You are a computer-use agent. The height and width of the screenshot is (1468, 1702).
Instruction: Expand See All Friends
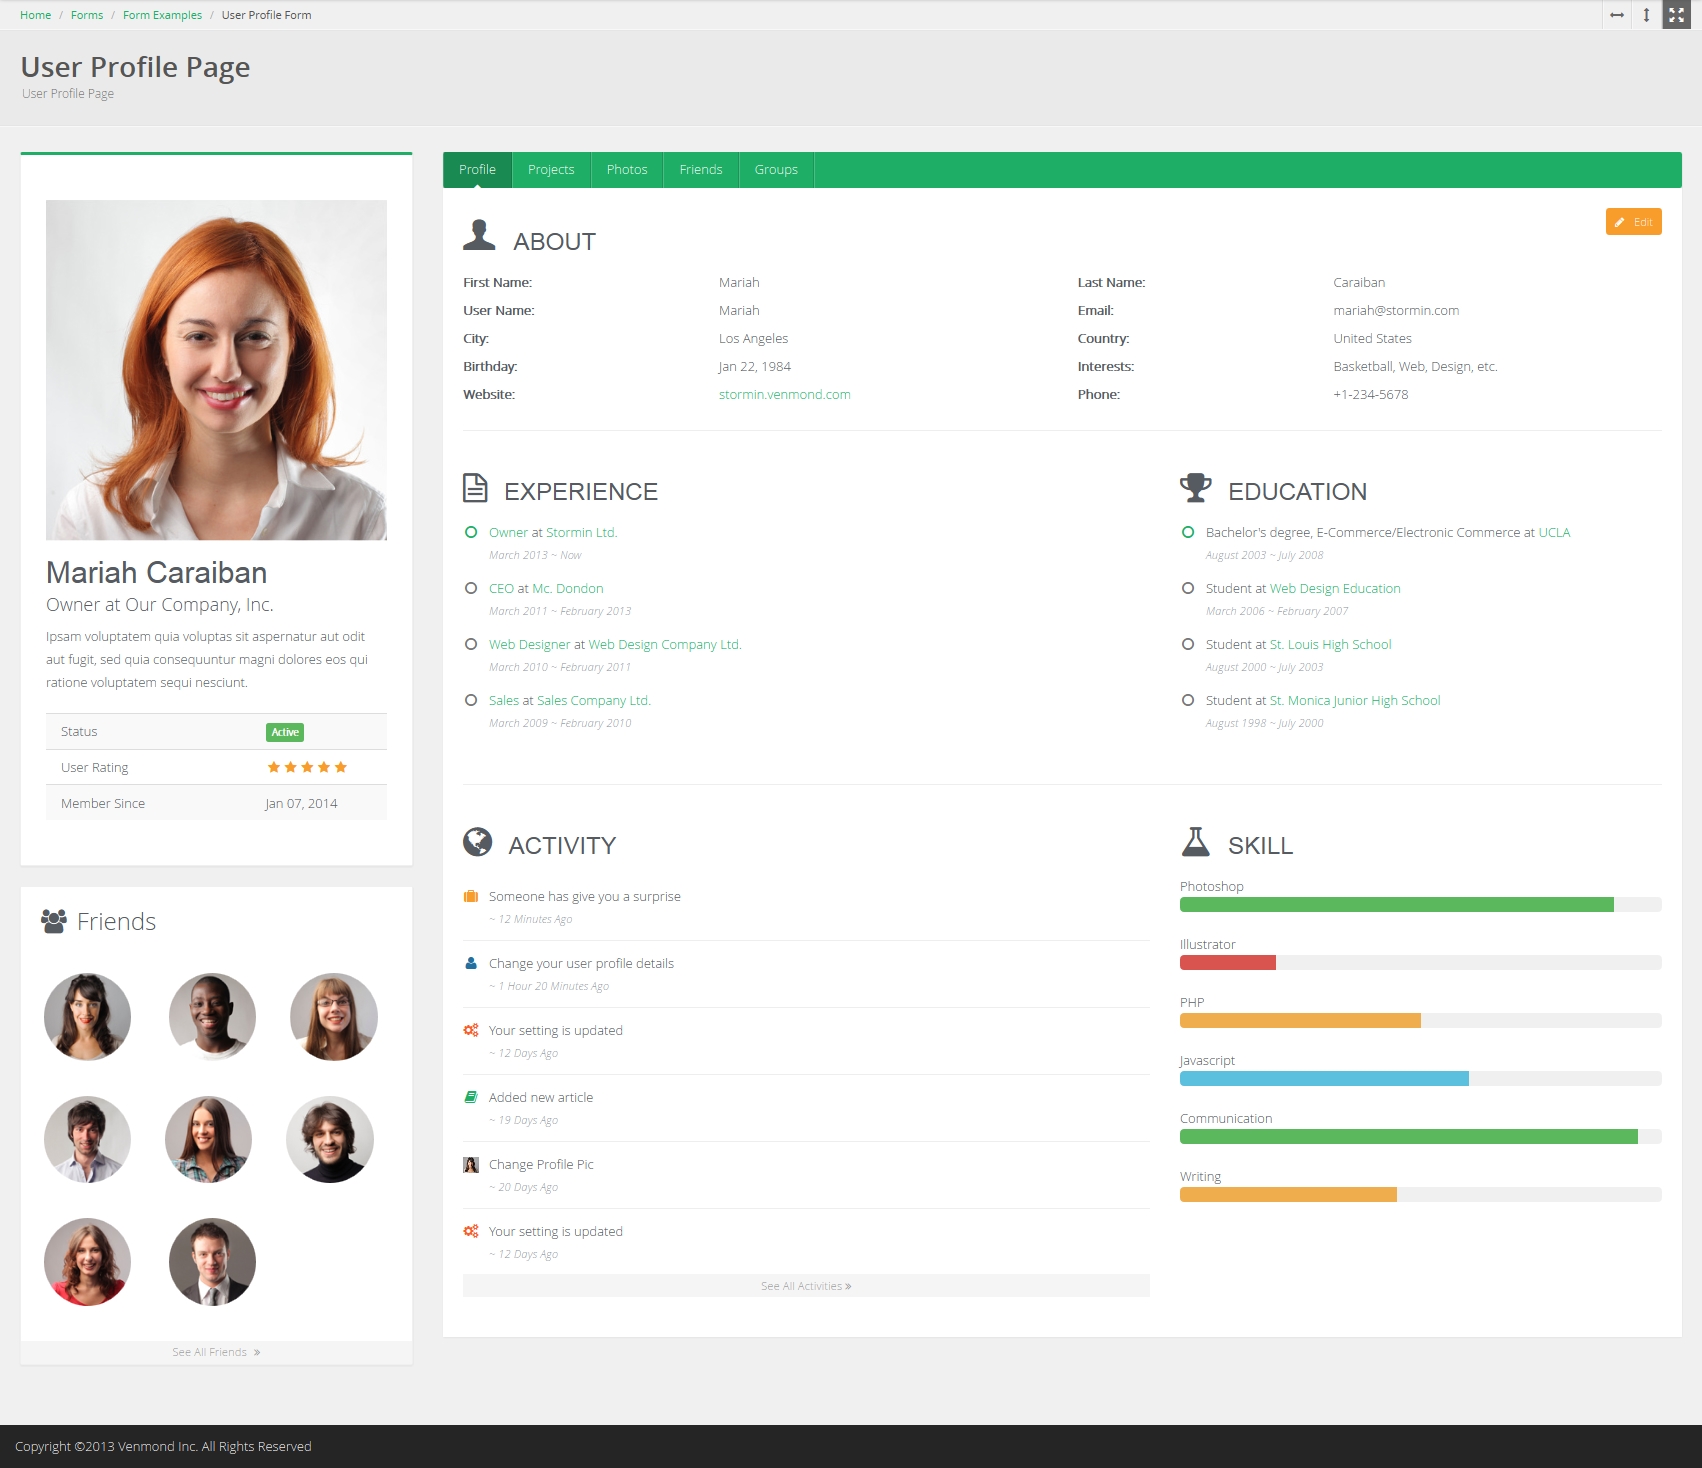216,1352
